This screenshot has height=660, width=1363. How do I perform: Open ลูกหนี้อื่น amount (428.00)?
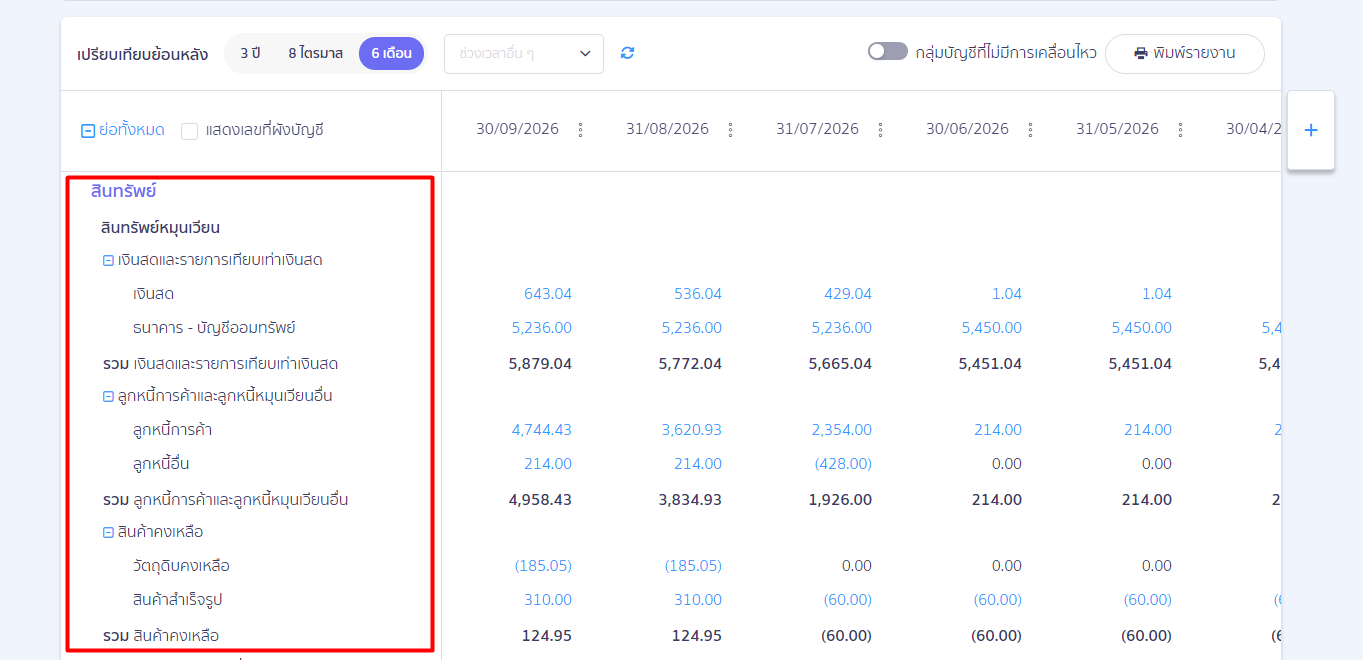coord(843,464)
